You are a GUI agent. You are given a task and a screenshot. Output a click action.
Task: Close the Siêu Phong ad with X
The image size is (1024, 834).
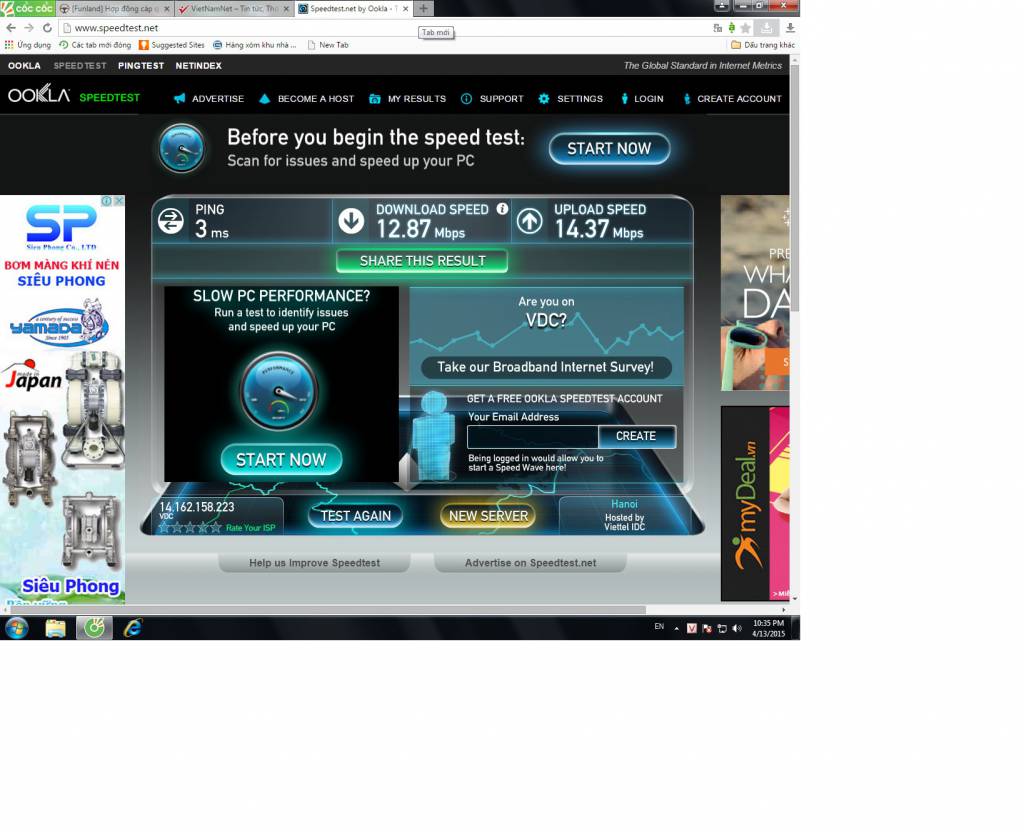point(119,200)
